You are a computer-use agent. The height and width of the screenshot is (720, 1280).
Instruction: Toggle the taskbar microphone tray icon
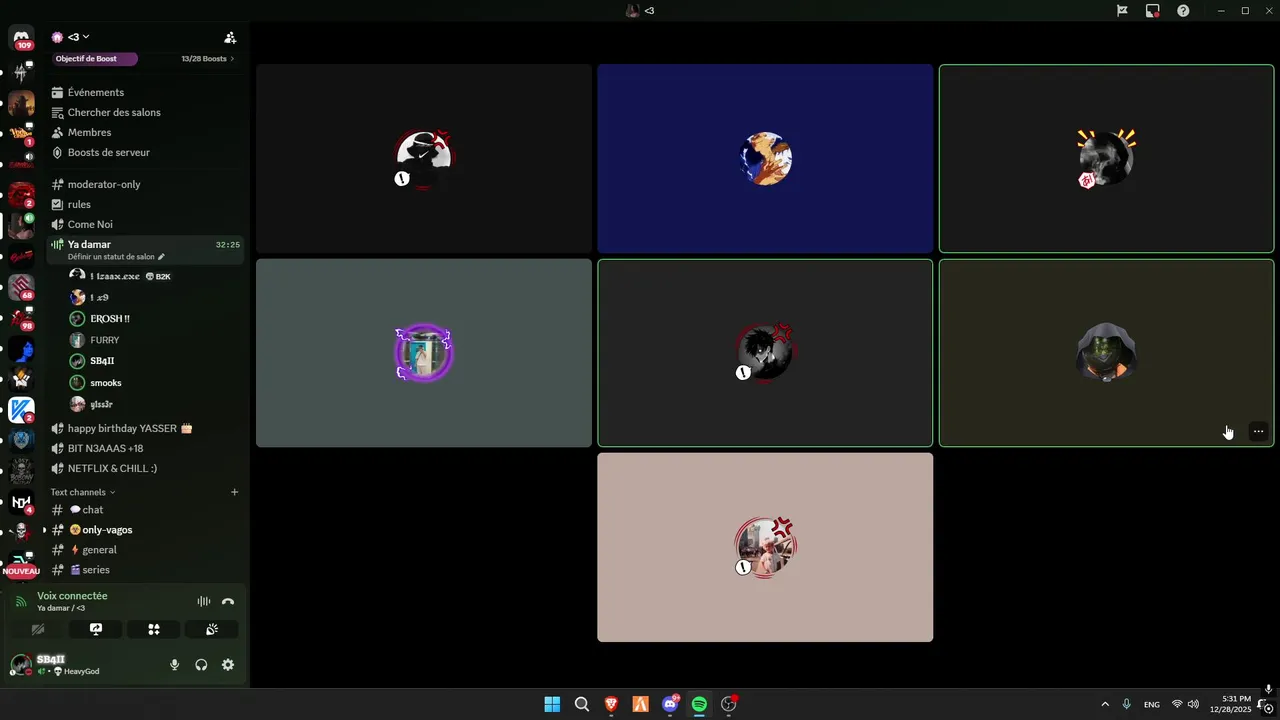[x=1127, y=704]
